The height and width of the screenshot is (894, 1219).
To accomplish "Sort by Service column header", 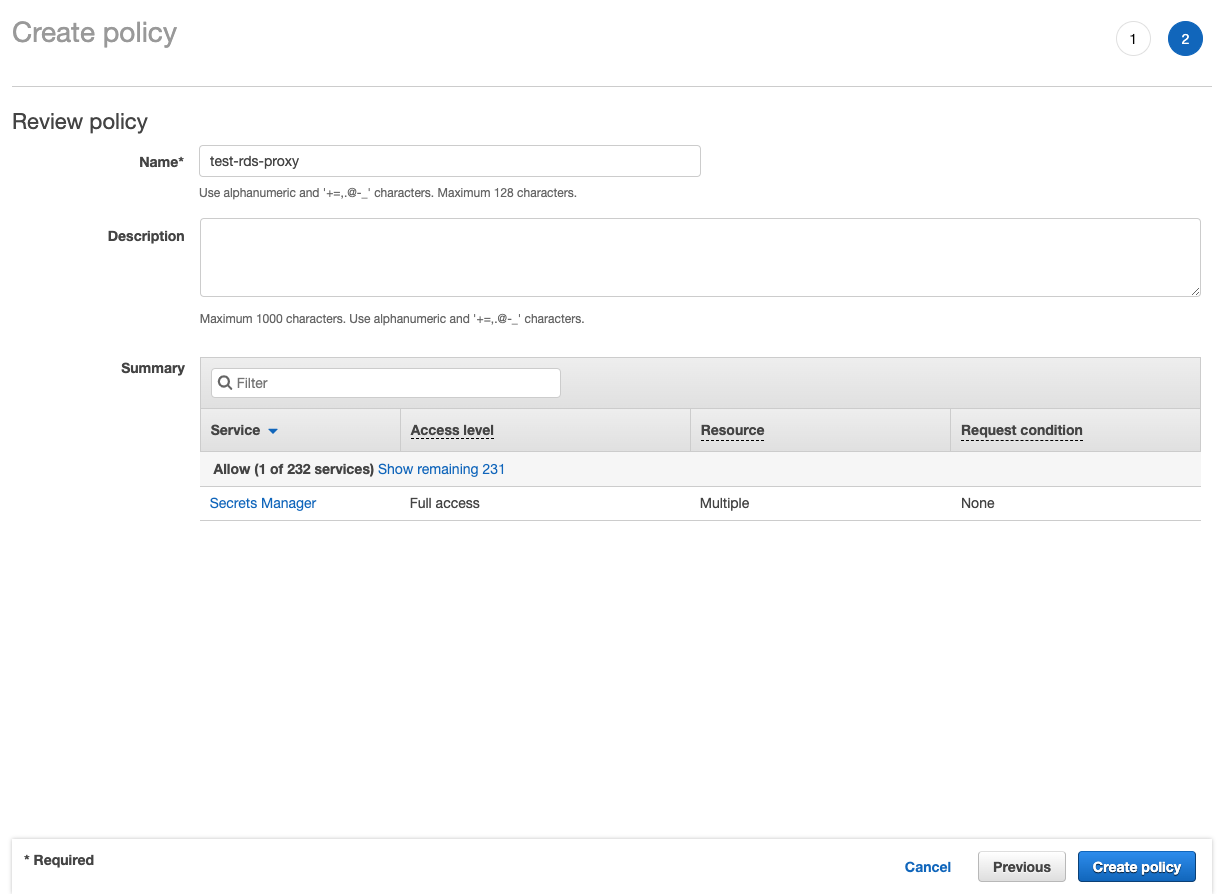I will click(x=235, y=430).
